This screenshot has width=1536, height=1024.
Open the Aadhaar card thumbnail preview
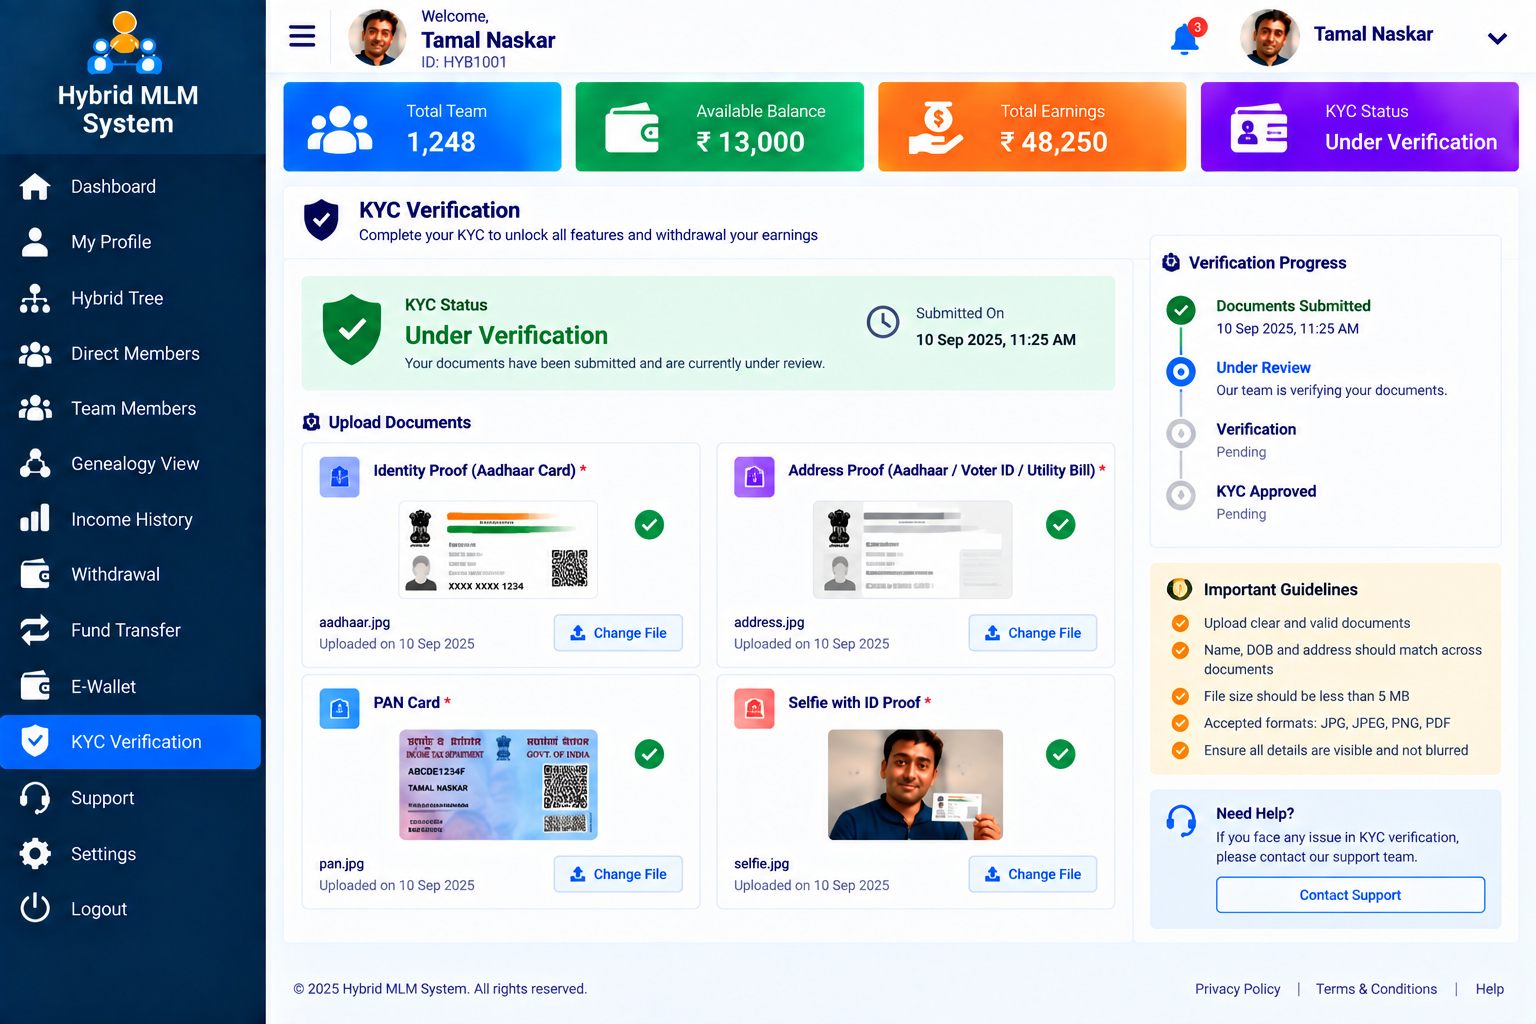(x=498, y=550)
